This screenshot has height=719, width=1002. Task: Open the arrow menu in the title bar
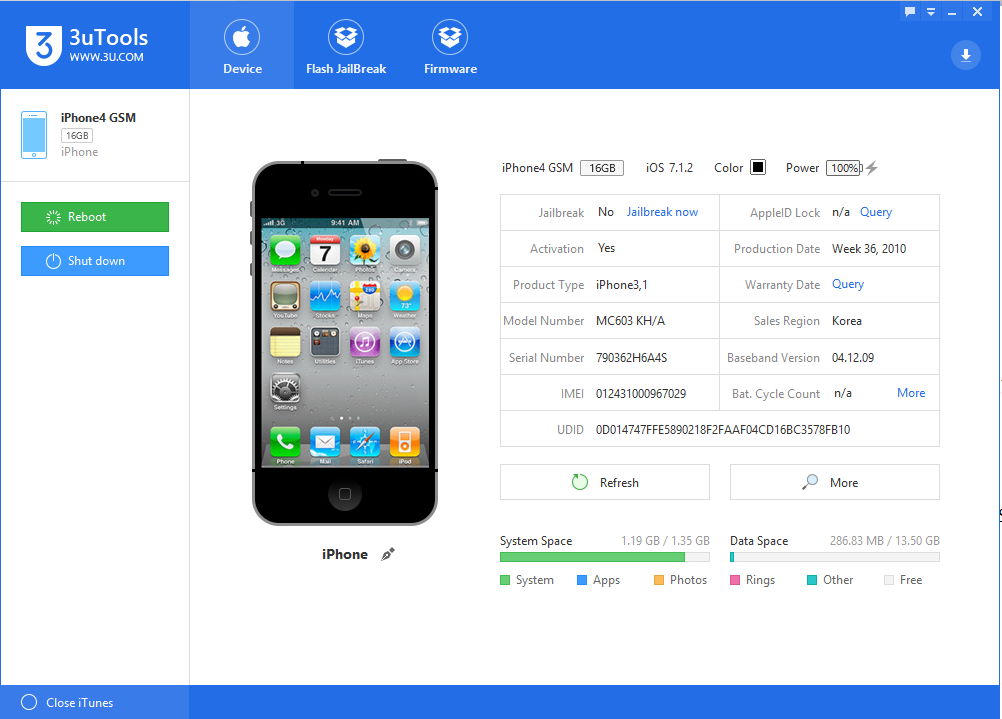click(930, 11)
